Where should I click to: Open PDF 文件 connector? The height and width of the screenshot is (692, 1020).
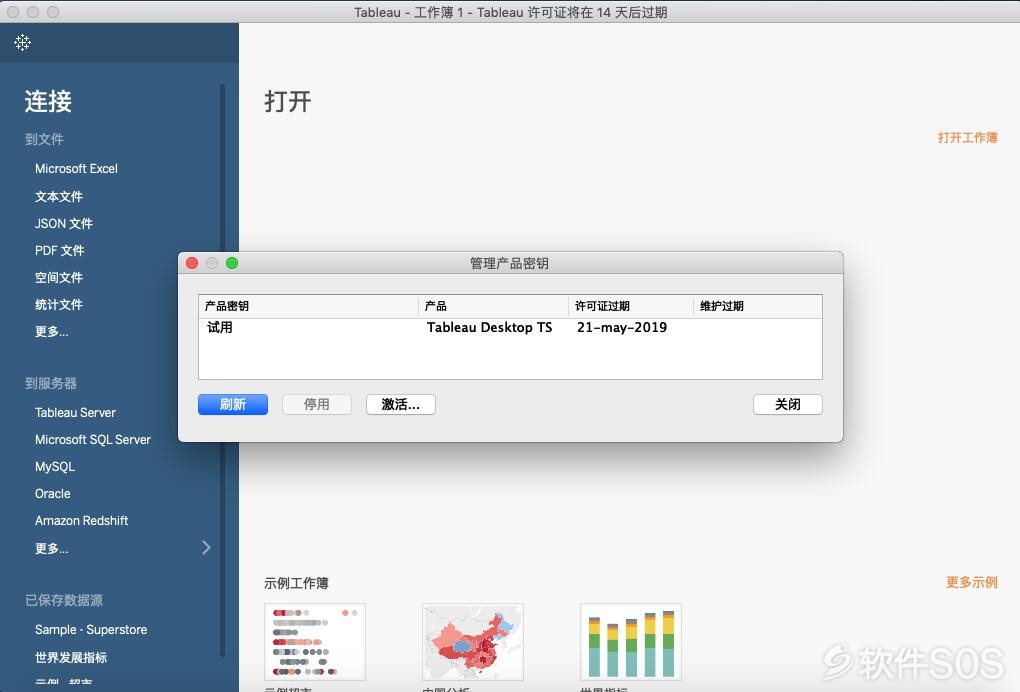(x=59, y=250)
